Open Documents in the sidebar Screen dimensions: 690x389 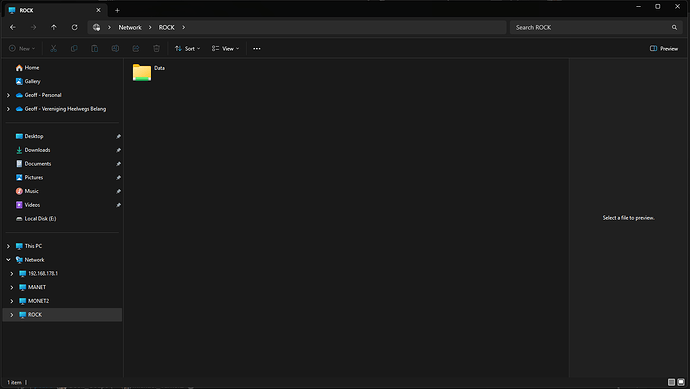point(38,164)
